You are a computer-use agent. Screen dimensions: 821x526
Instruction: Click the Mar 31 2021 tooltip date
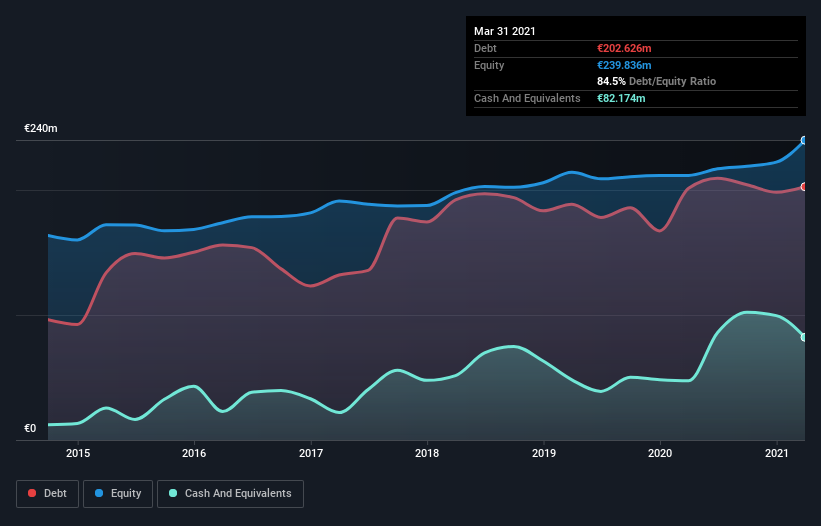(505, 31)
